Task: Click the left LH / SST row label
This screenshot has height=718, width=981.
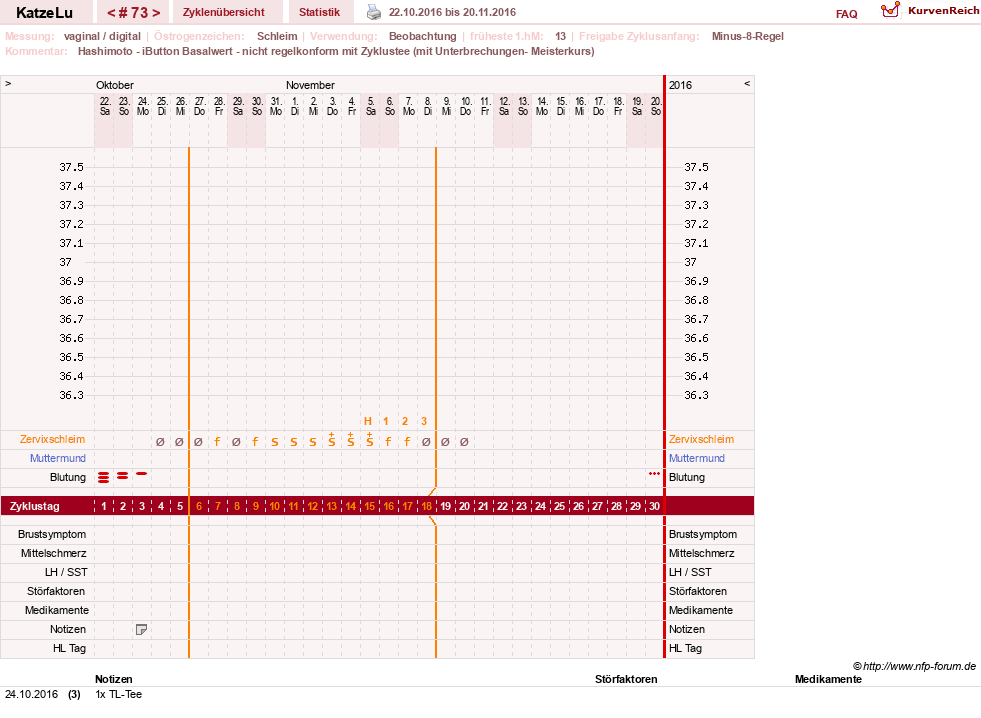Action: click(x=66, y=572)
